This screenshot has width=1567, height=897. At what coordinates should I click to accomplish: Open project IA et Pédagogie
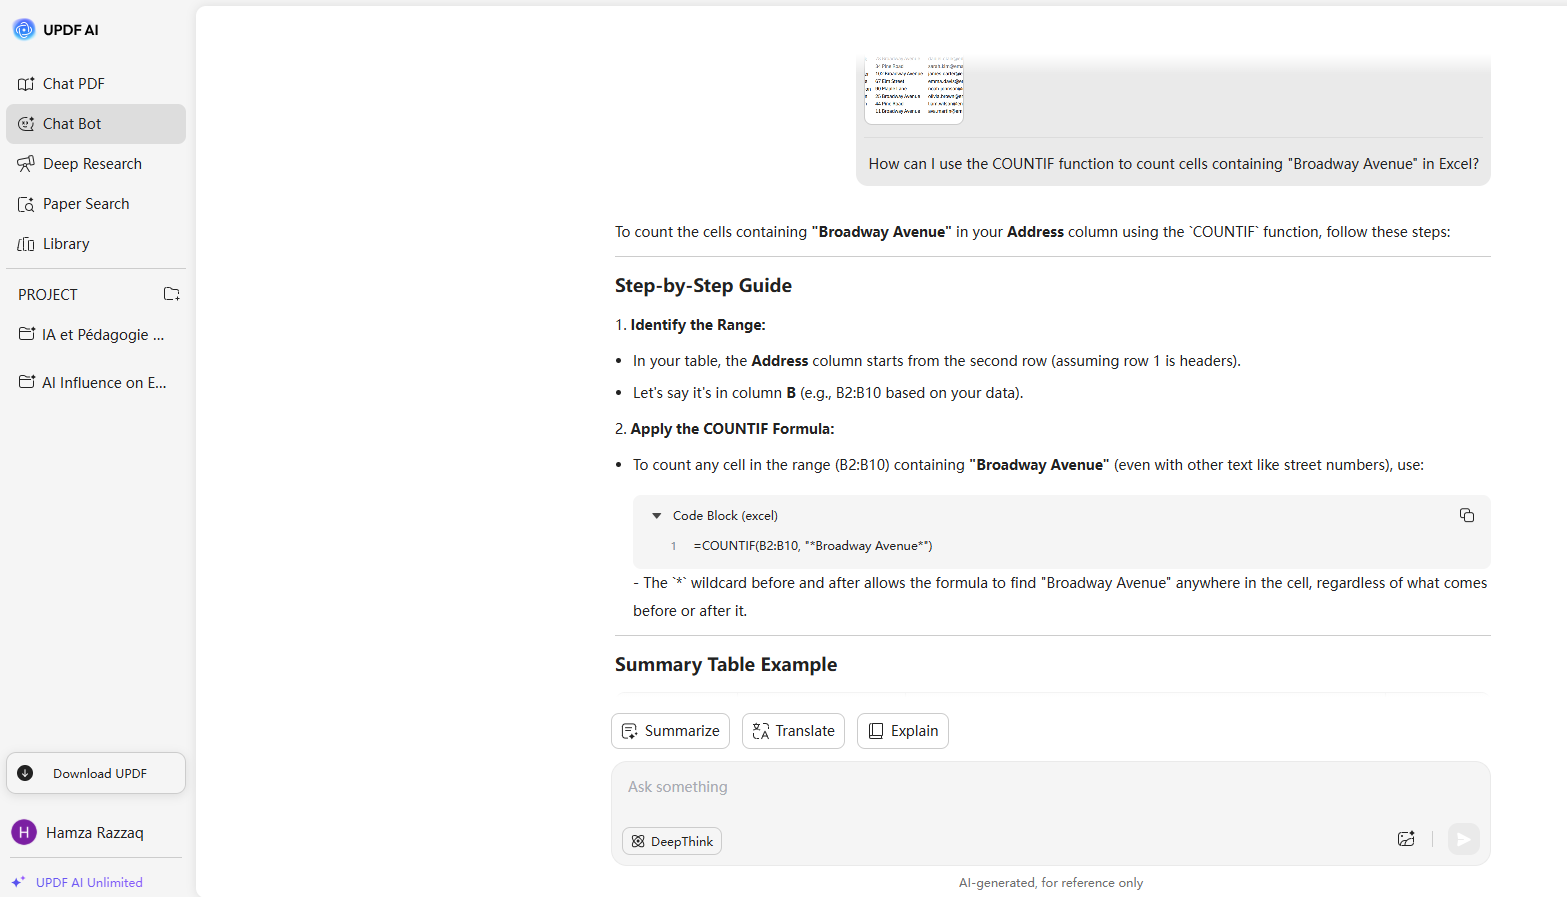pyautogui.click(x=96, y=335)
